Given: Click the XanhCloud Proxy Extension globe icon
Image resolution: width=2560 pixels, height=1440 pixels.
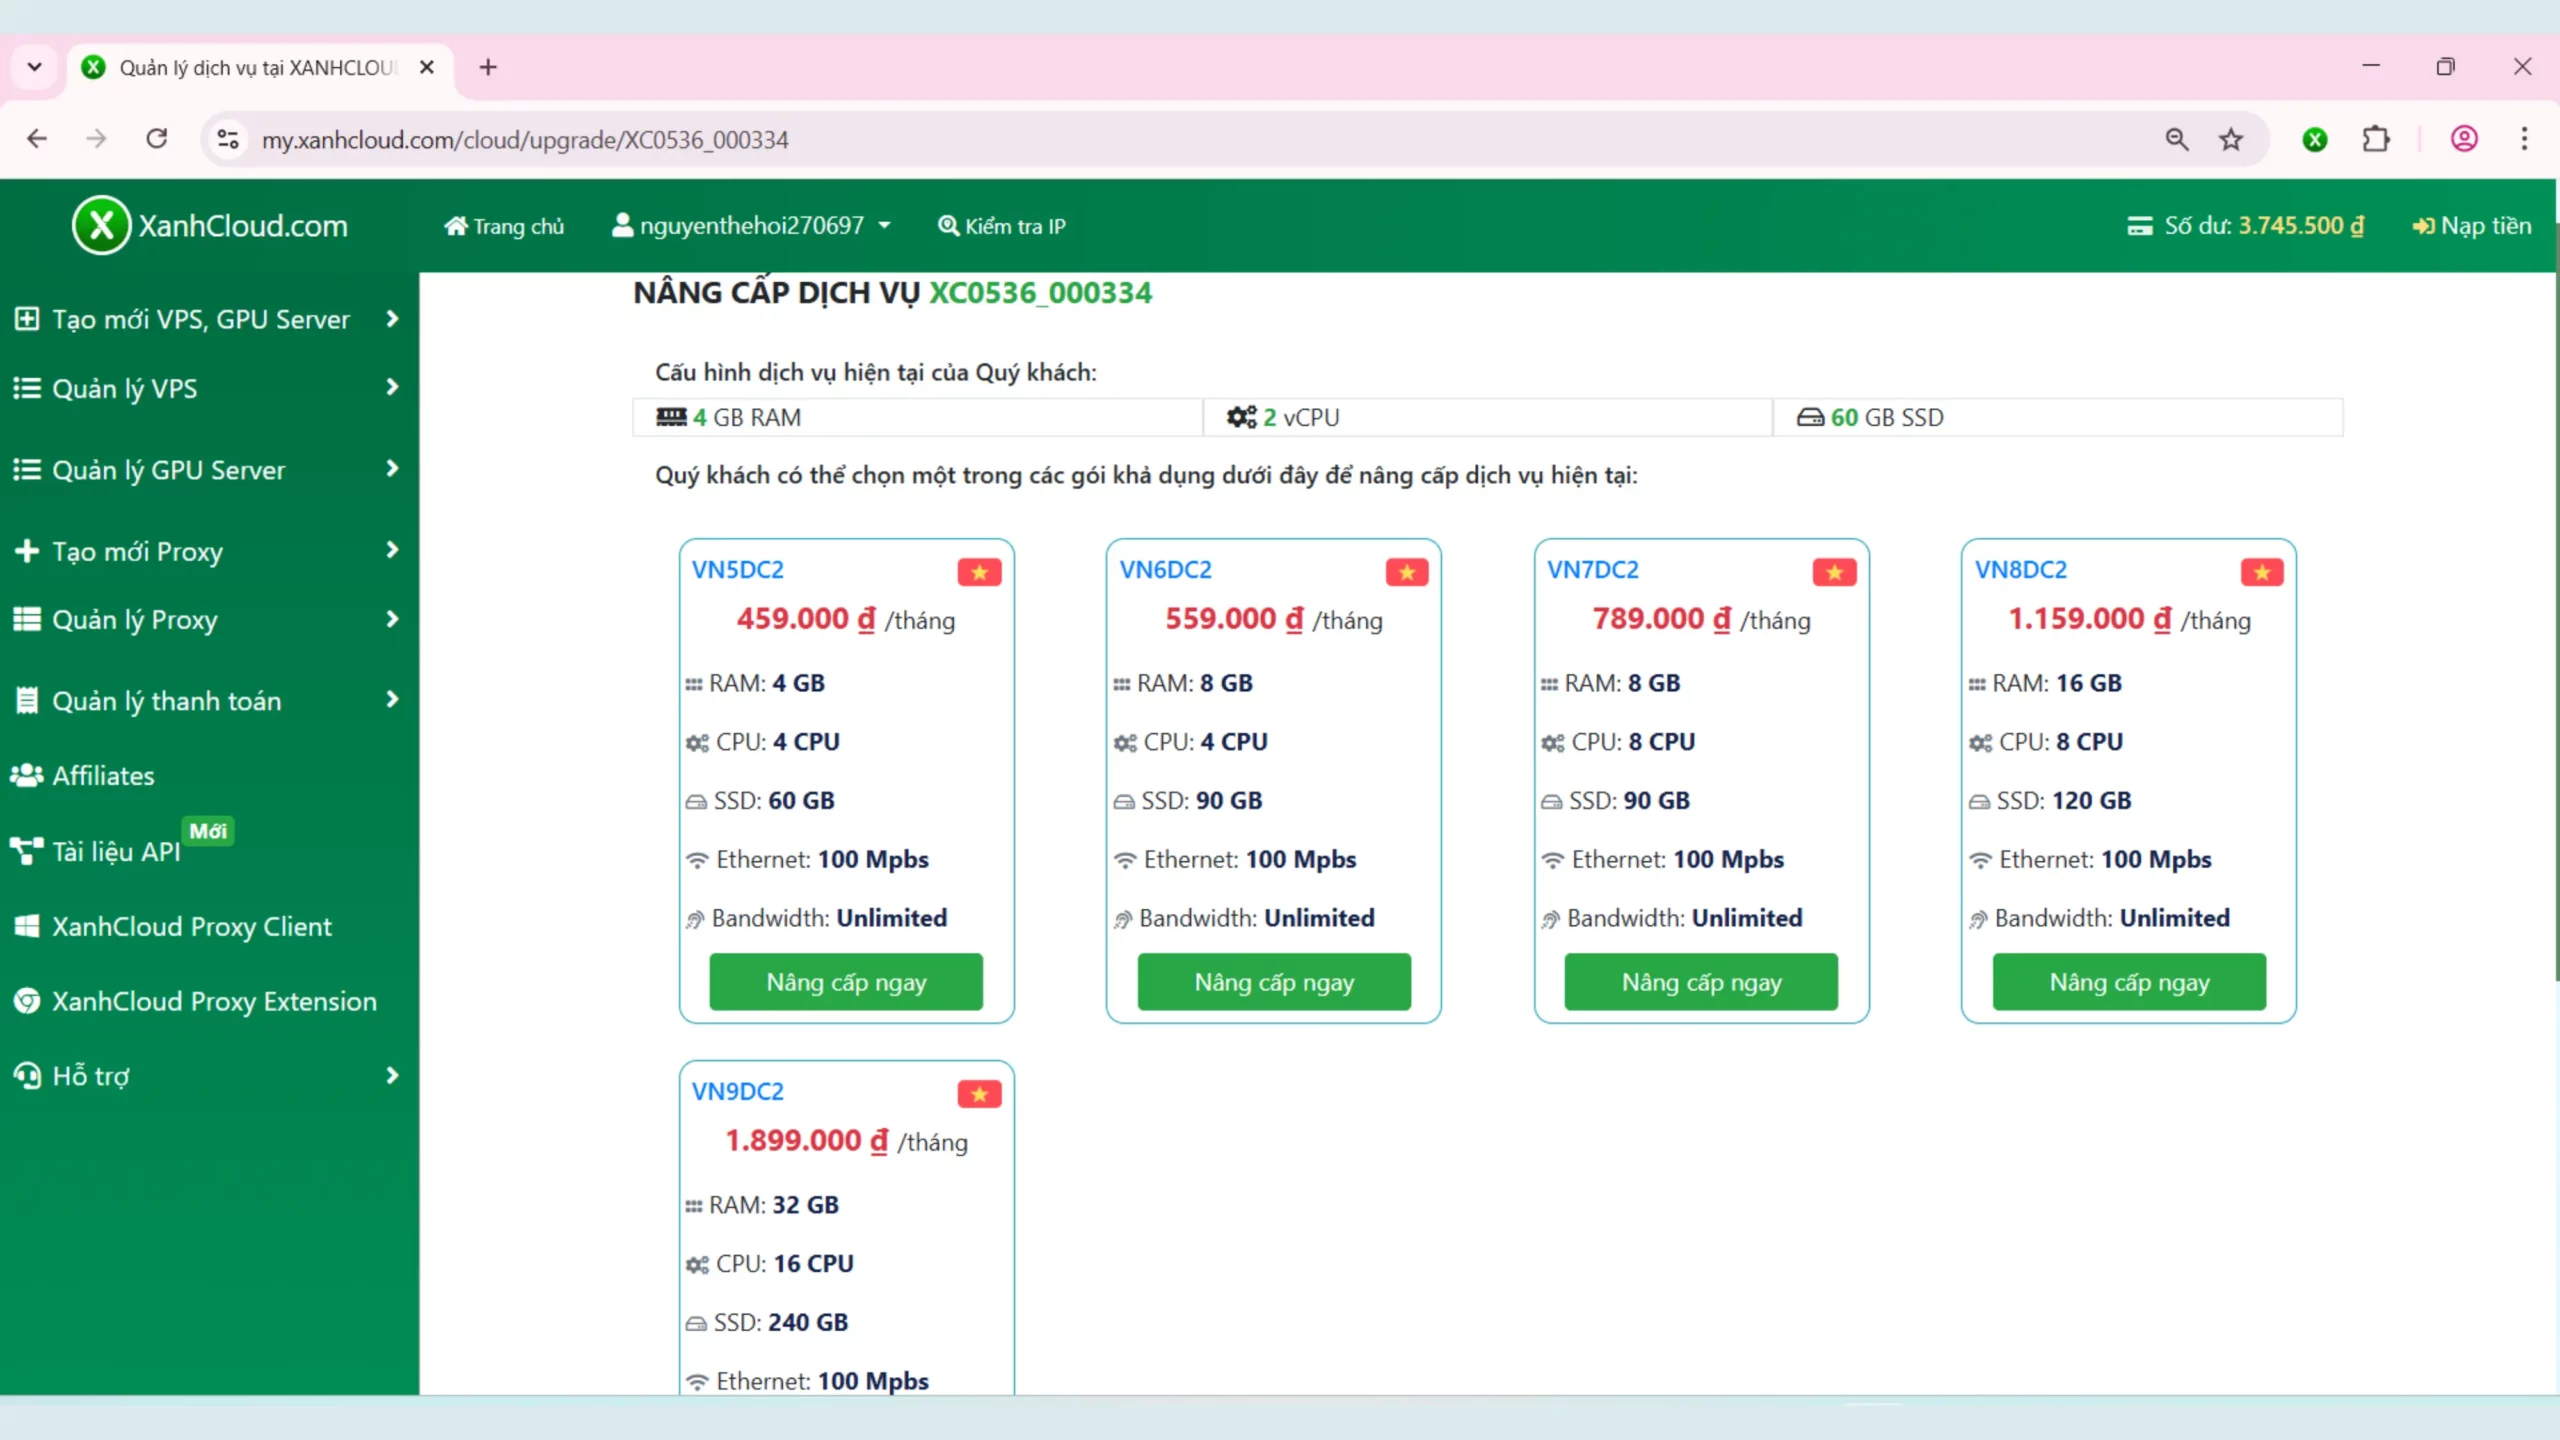Looking at the screenshot, I should [27, 1001].
